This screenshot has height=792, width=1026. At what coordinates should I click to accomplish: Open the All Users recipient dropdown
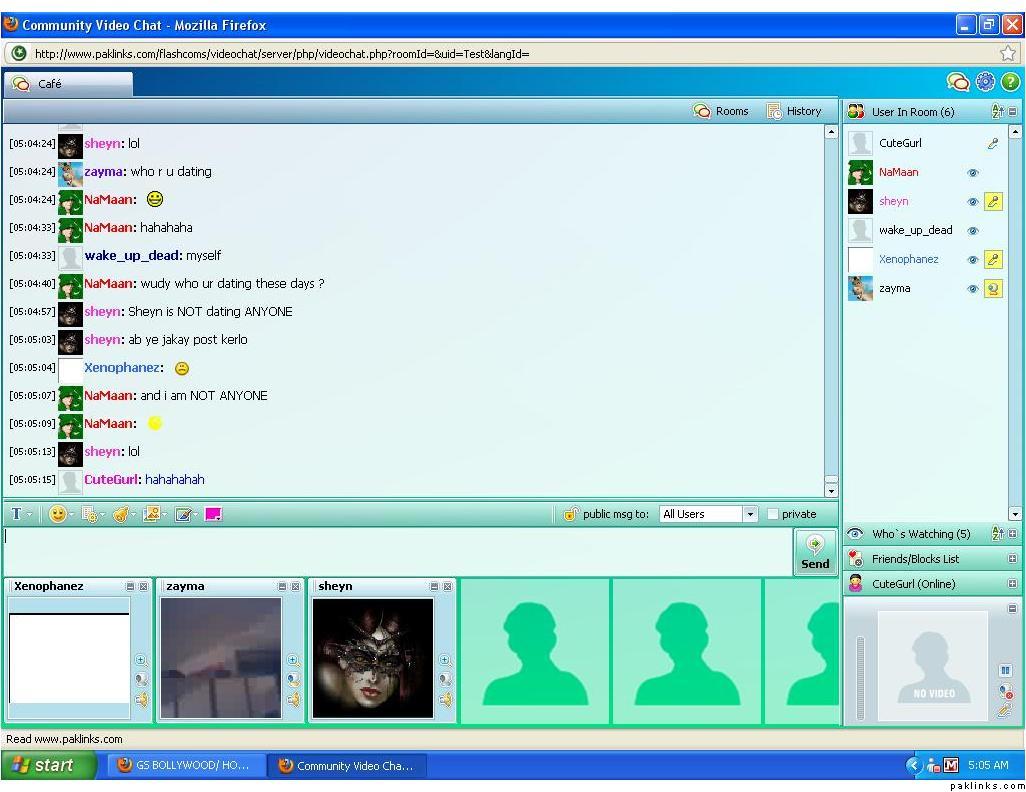point(750,514)
